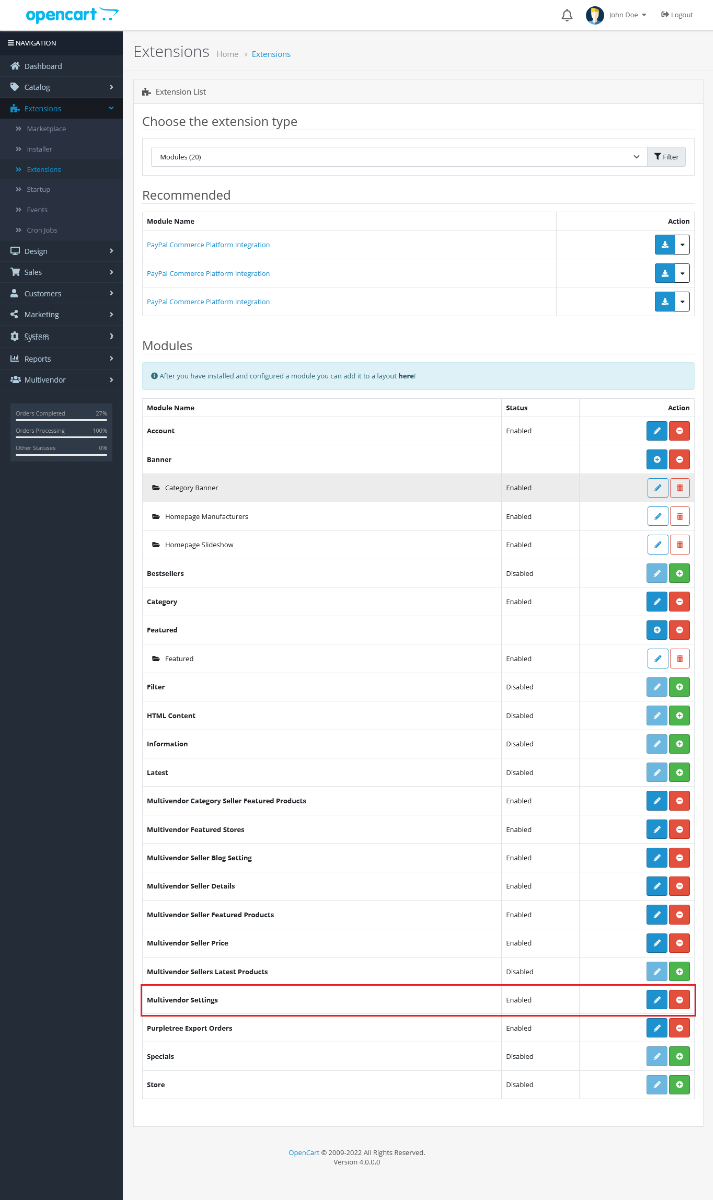Add a new Banner module instance
713x1200 pixels.
(657, 460)
